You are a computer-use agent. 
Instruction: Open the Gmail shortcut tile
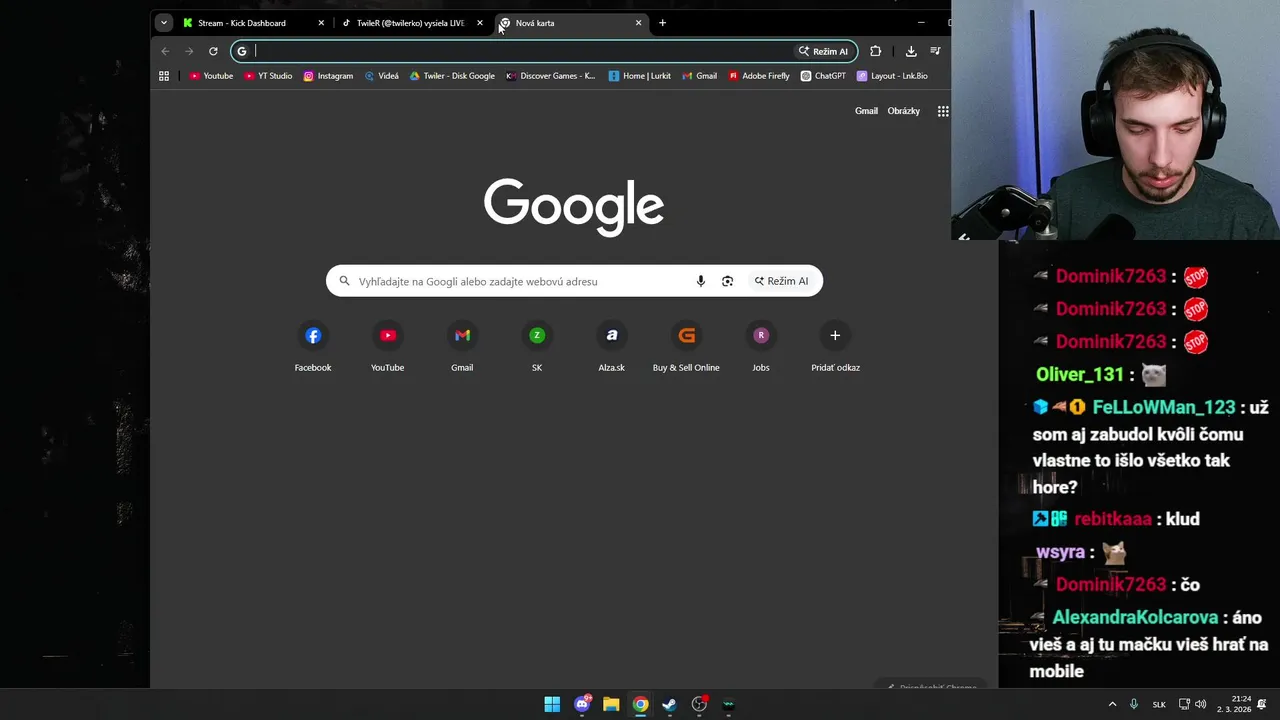tap(462, 347)
